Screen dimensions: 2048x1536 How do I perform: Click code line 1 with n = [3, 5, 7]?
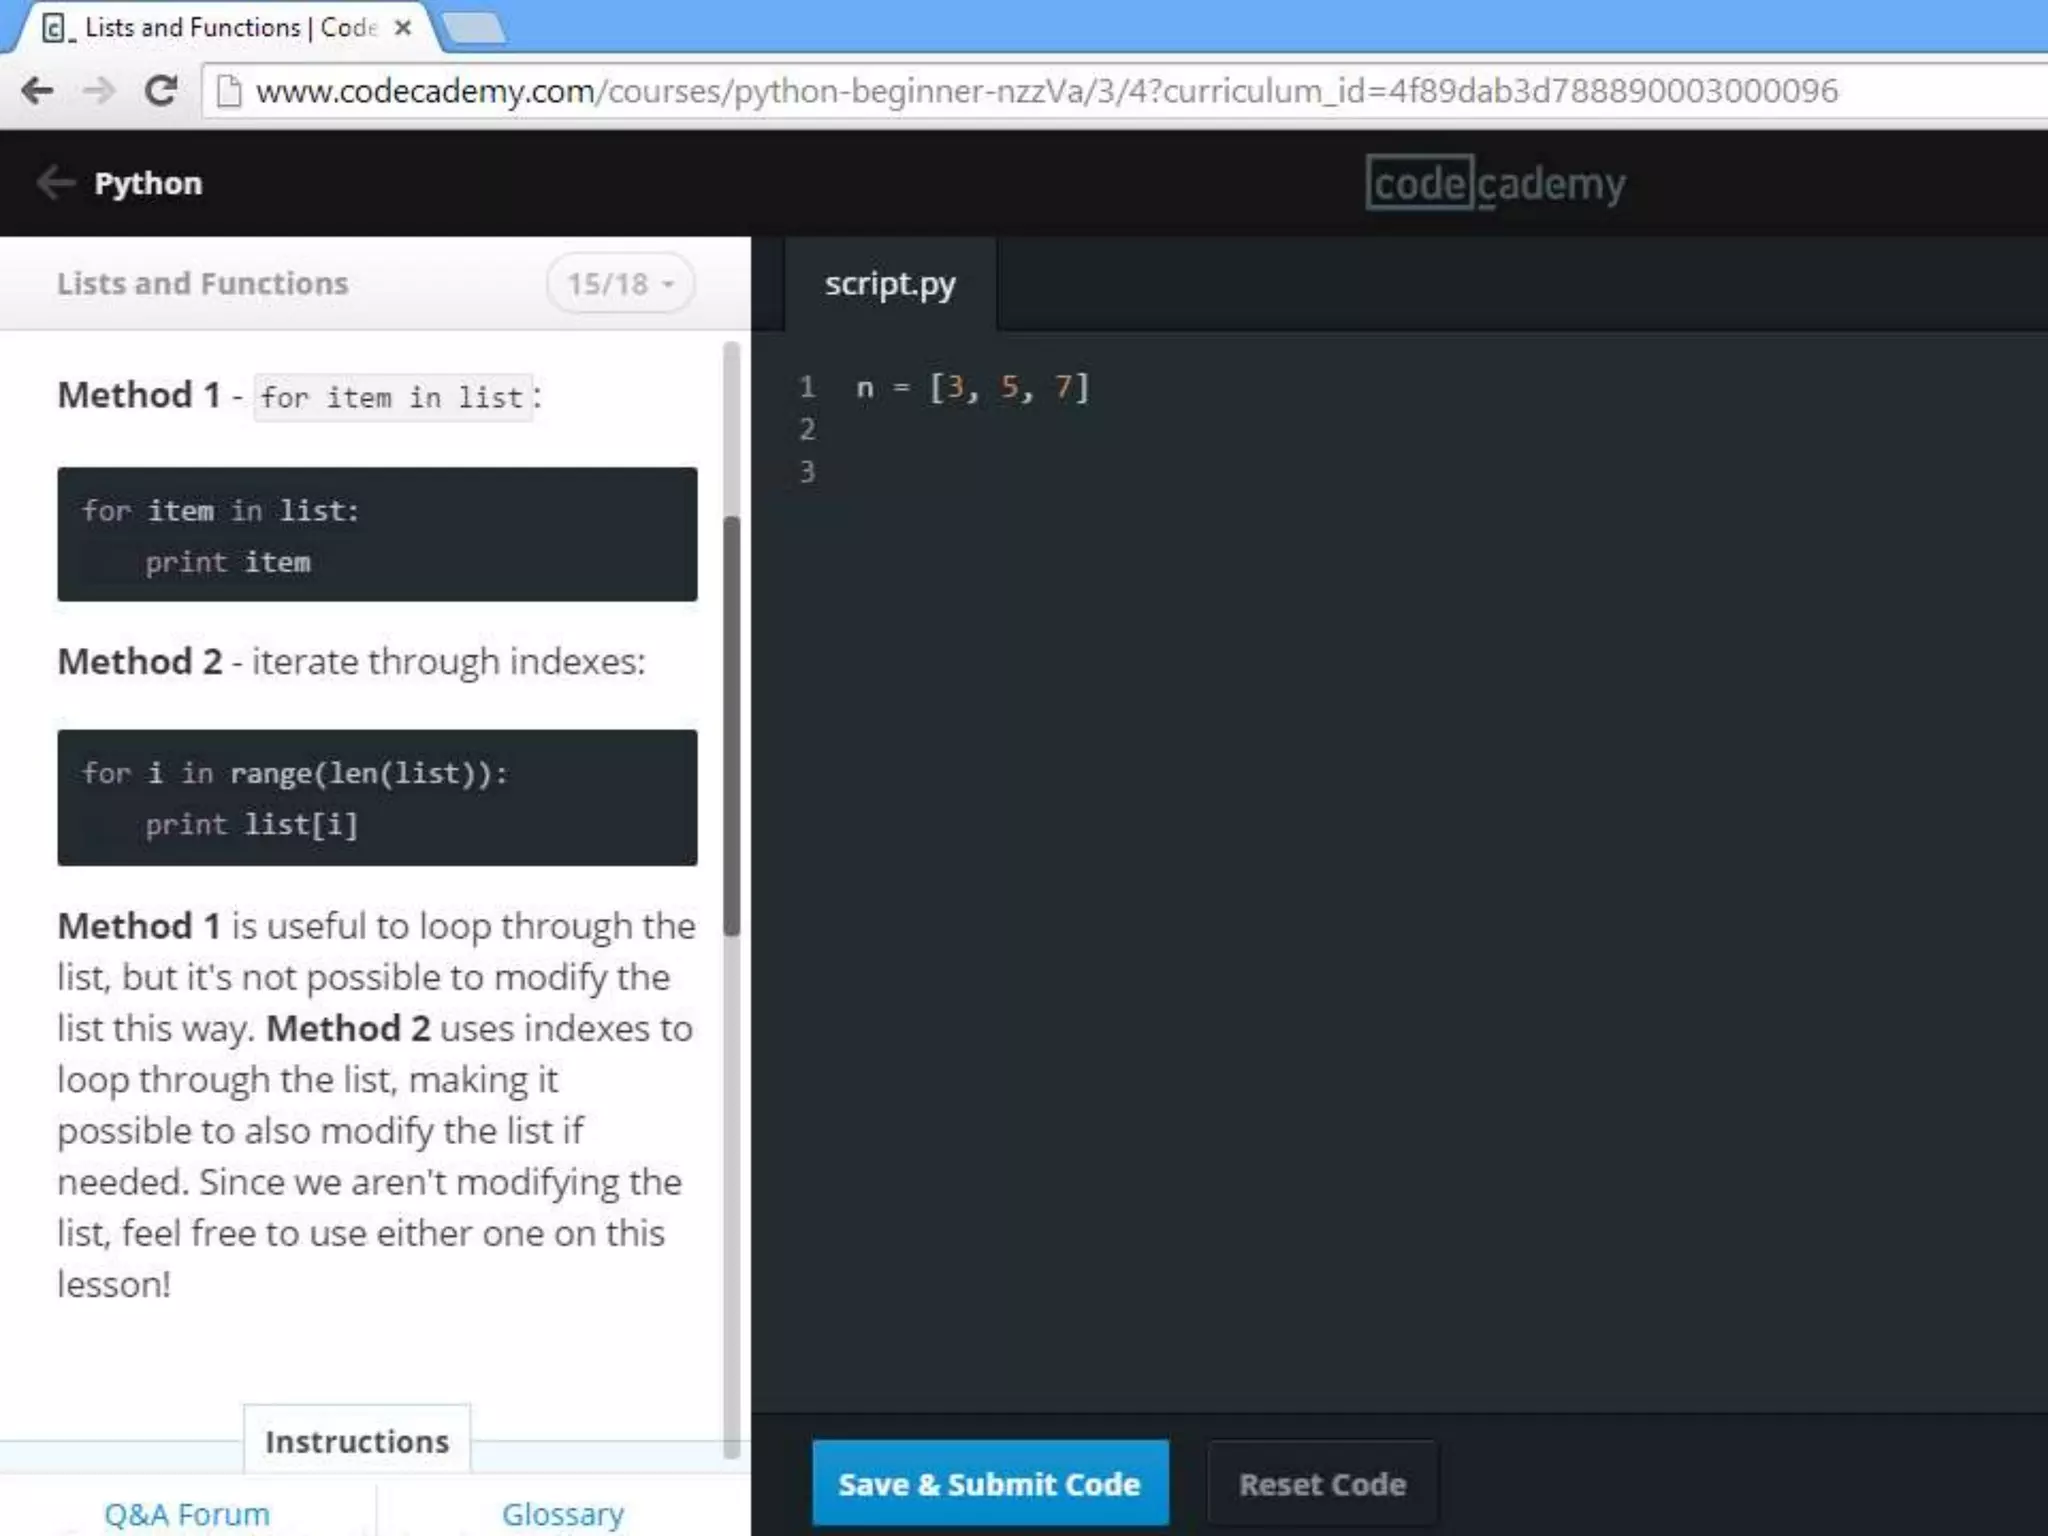pyautogui.click(x=972, y=387)
